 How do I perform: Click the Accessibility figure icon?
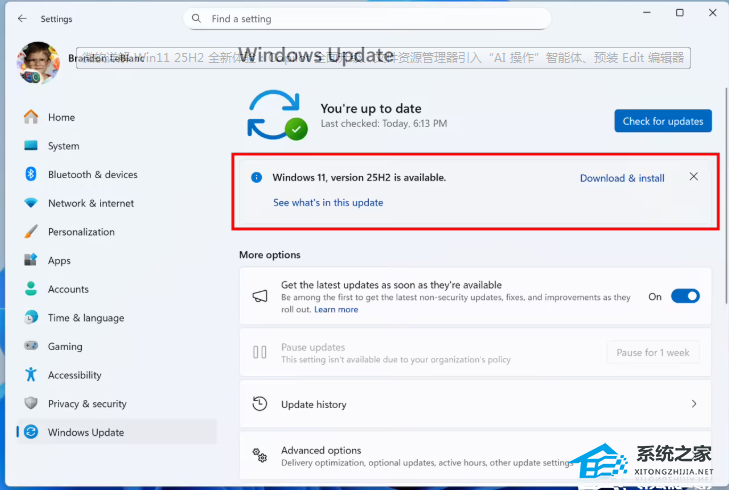[31, 374]
